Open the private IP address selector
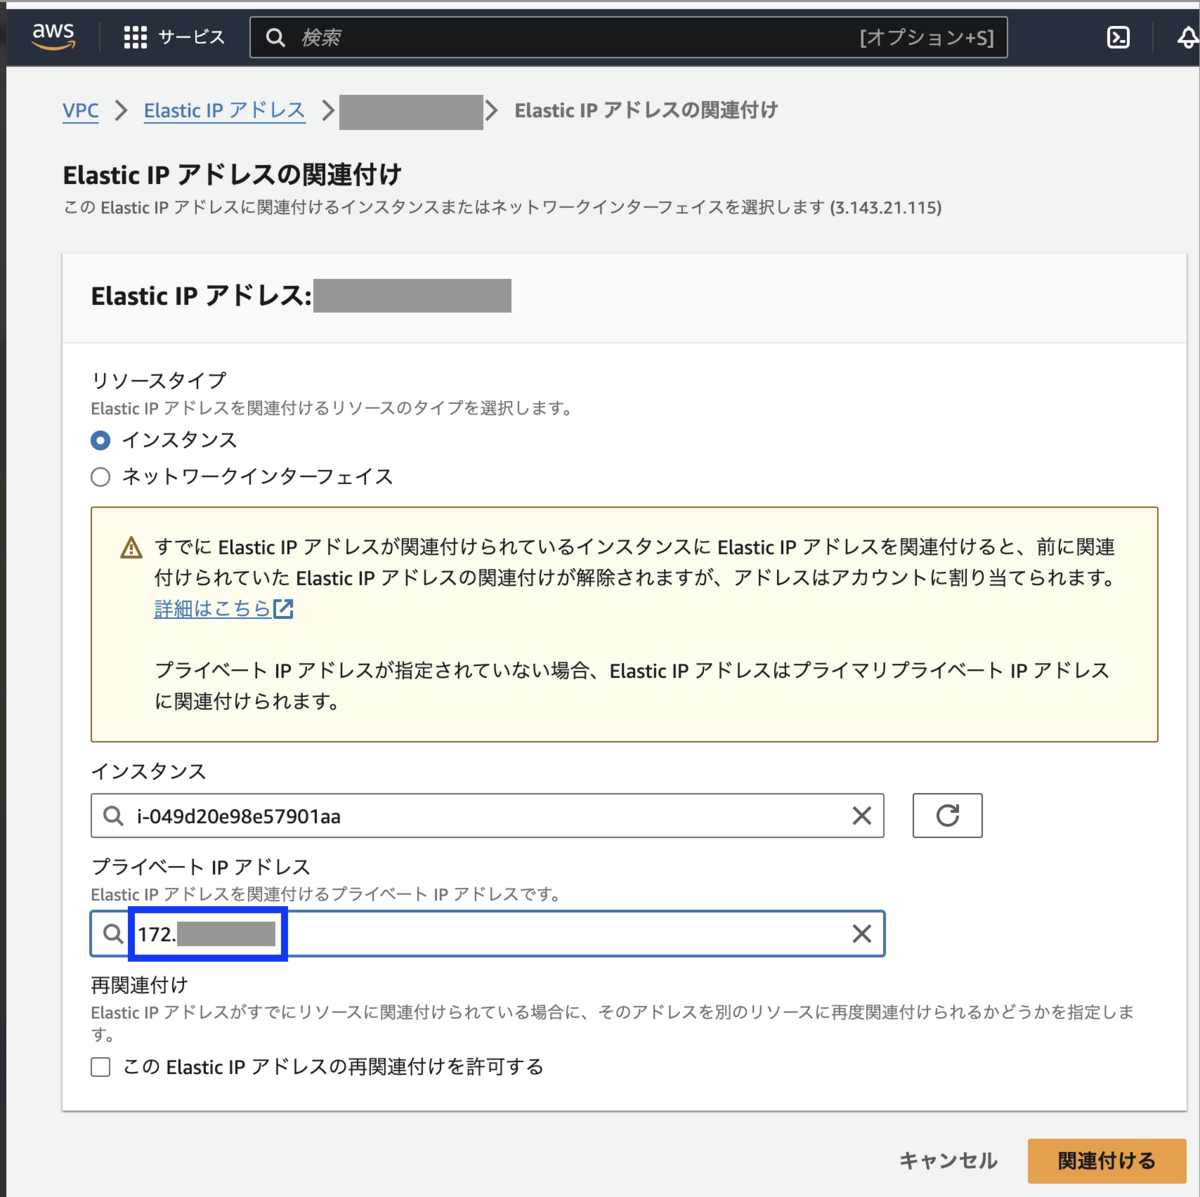The width and height of the screenshot is (1200, 1197). tap(450, 933)
